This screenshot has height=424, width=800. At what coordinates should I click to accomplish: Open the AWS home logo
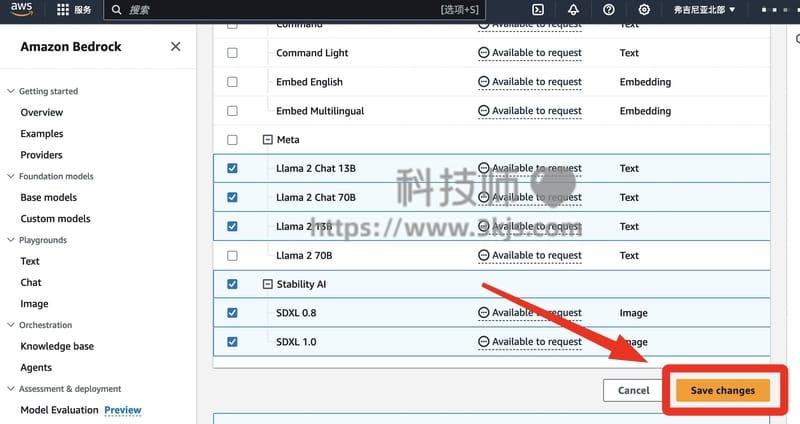click(x=21, y=9)
